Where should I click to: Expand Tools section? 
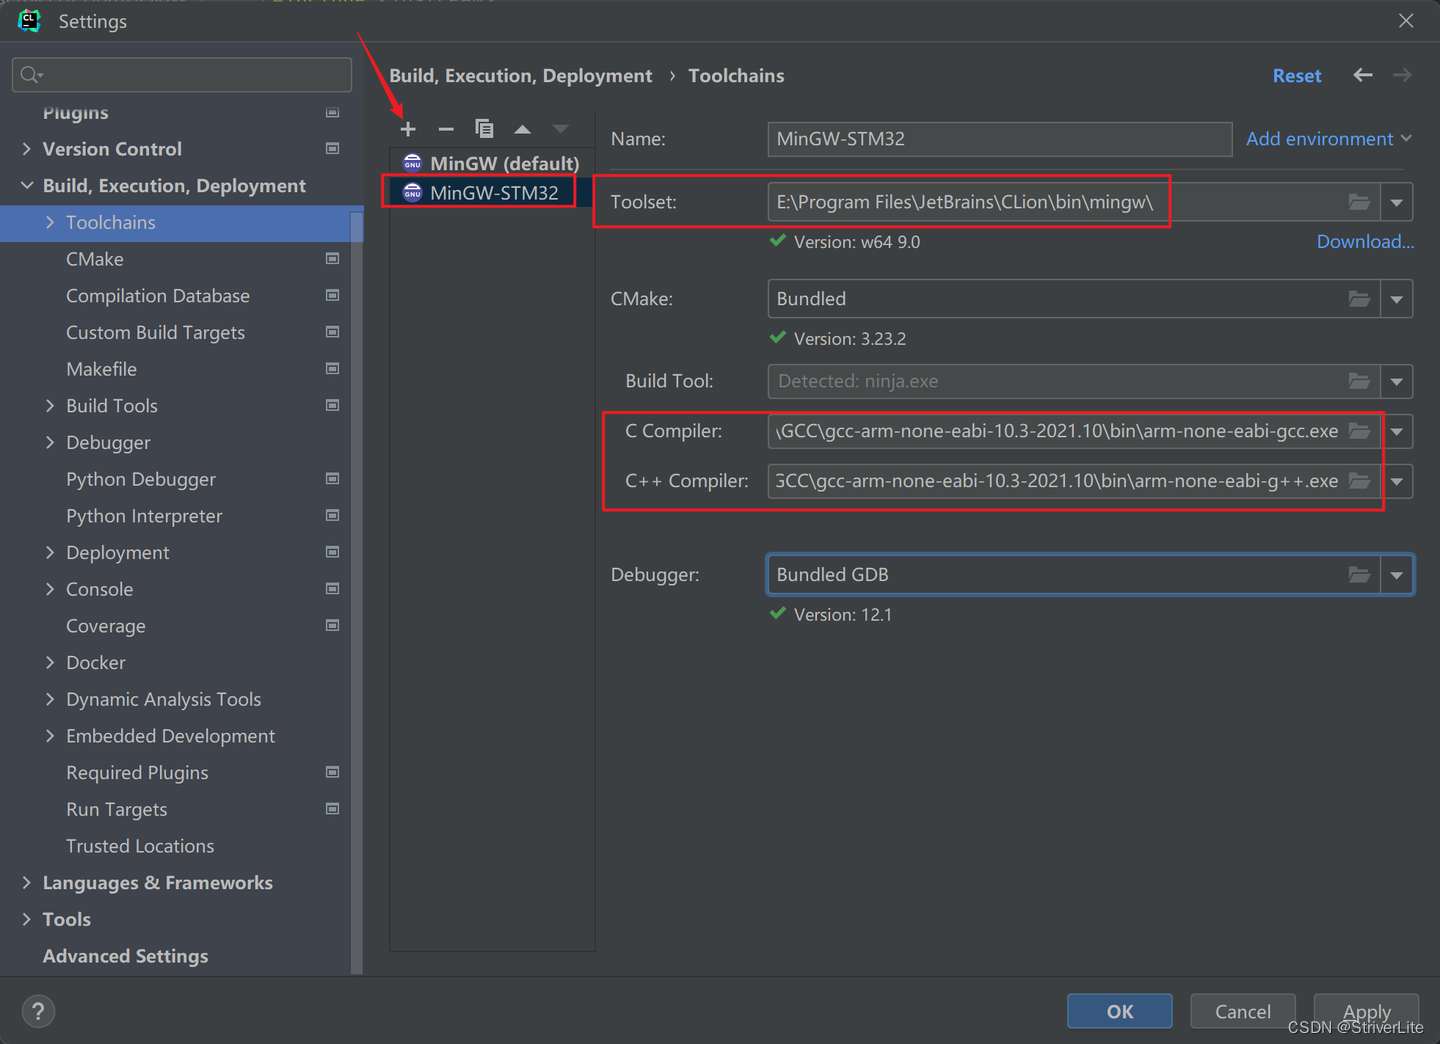click(26, 920)
